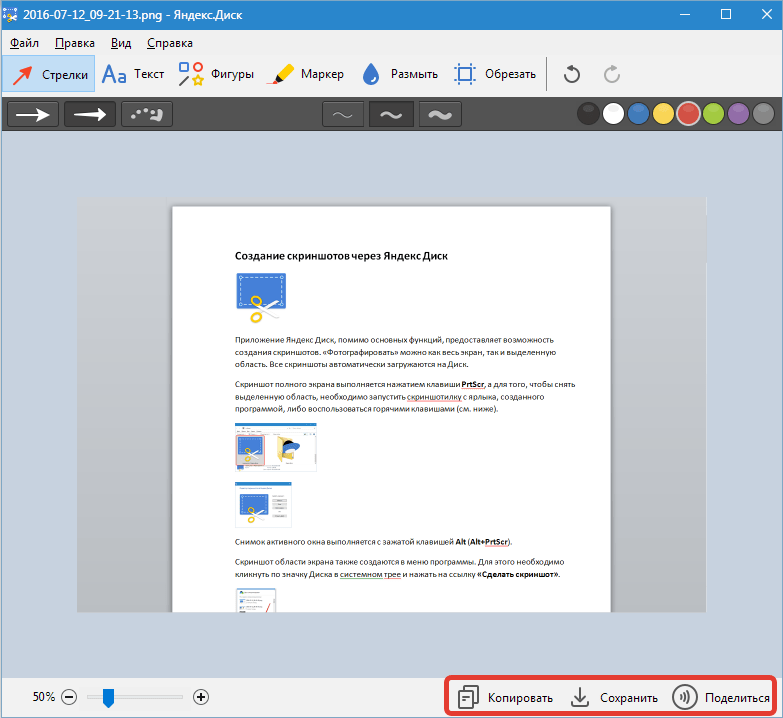Activate the Маркер highlighter tool
Screen dimensions: 783x718
click(x=305, y=74)
